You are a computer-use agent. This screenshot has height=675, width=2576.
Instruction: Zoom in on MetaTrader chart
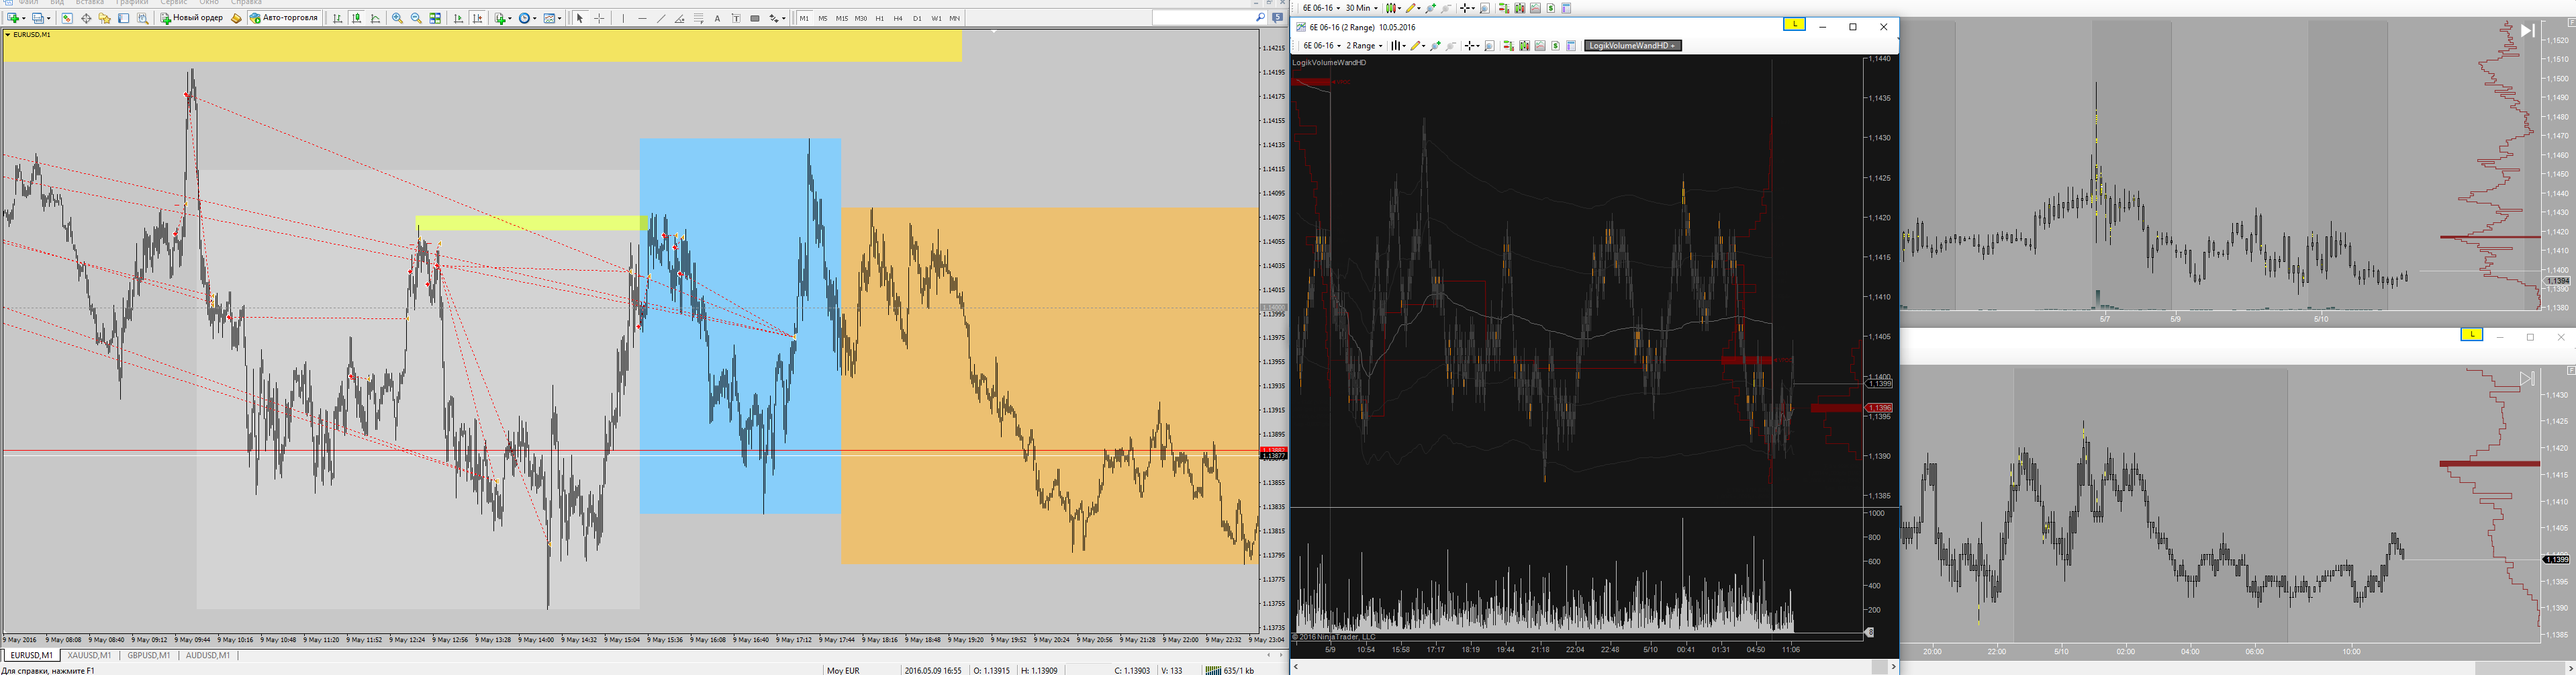coord(397,18)
